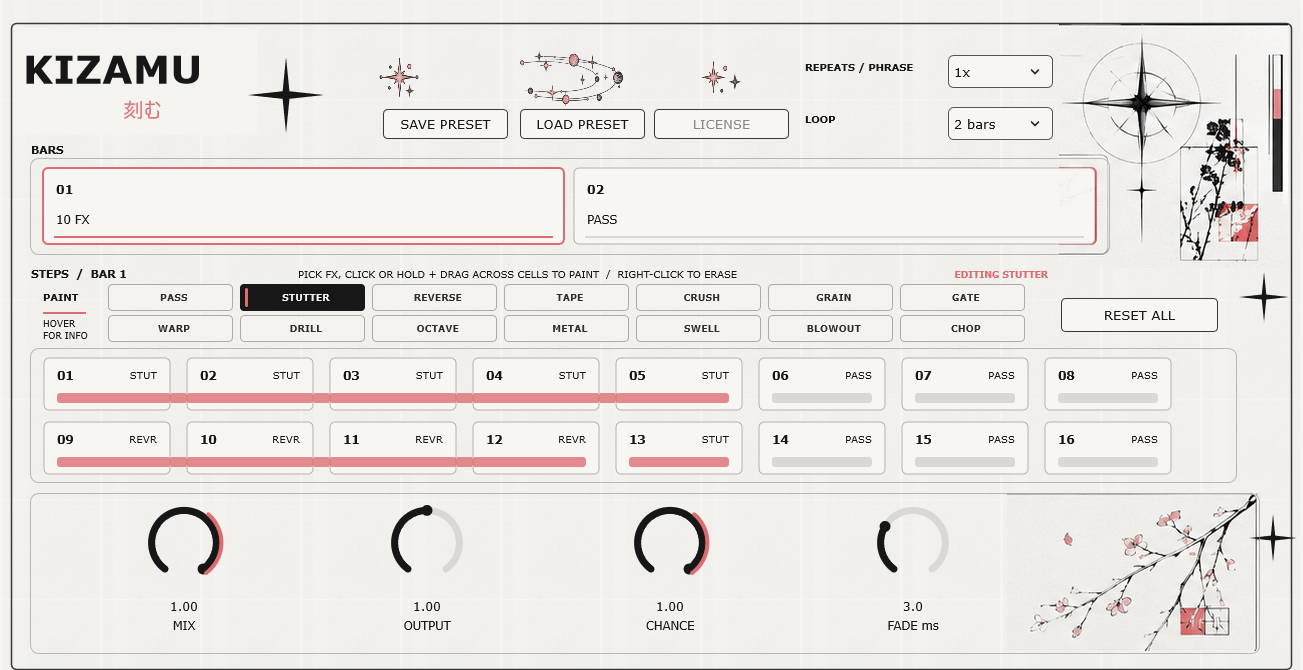Paint step cell 15 PASS

click(x=965, y=448)
